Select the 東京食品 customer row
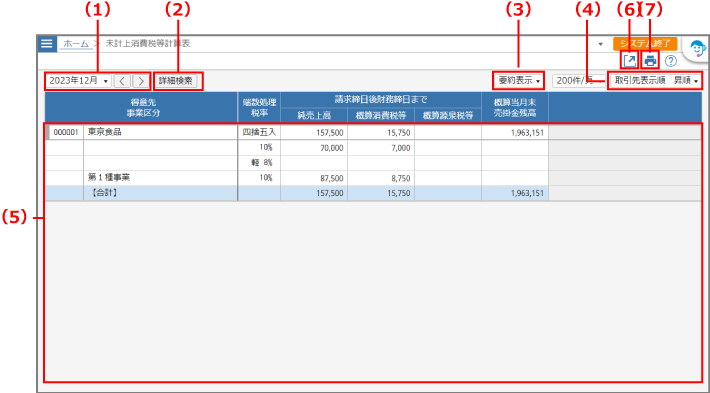 (373, 133)
